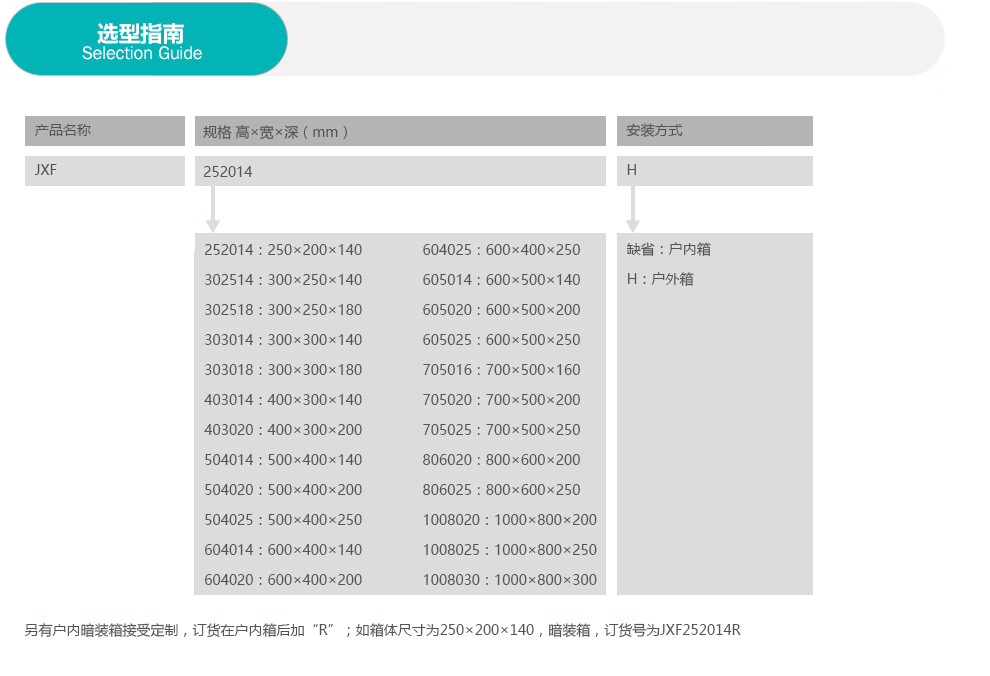Viewport: 990px width, 676px height.
Task: Click the 安装方式 column header
Action: point(714,131)
